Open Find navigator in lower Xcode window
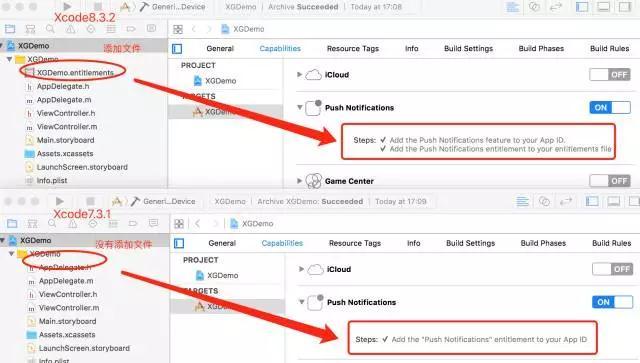Viewport: 640px width, 363px height. (52, 223)
